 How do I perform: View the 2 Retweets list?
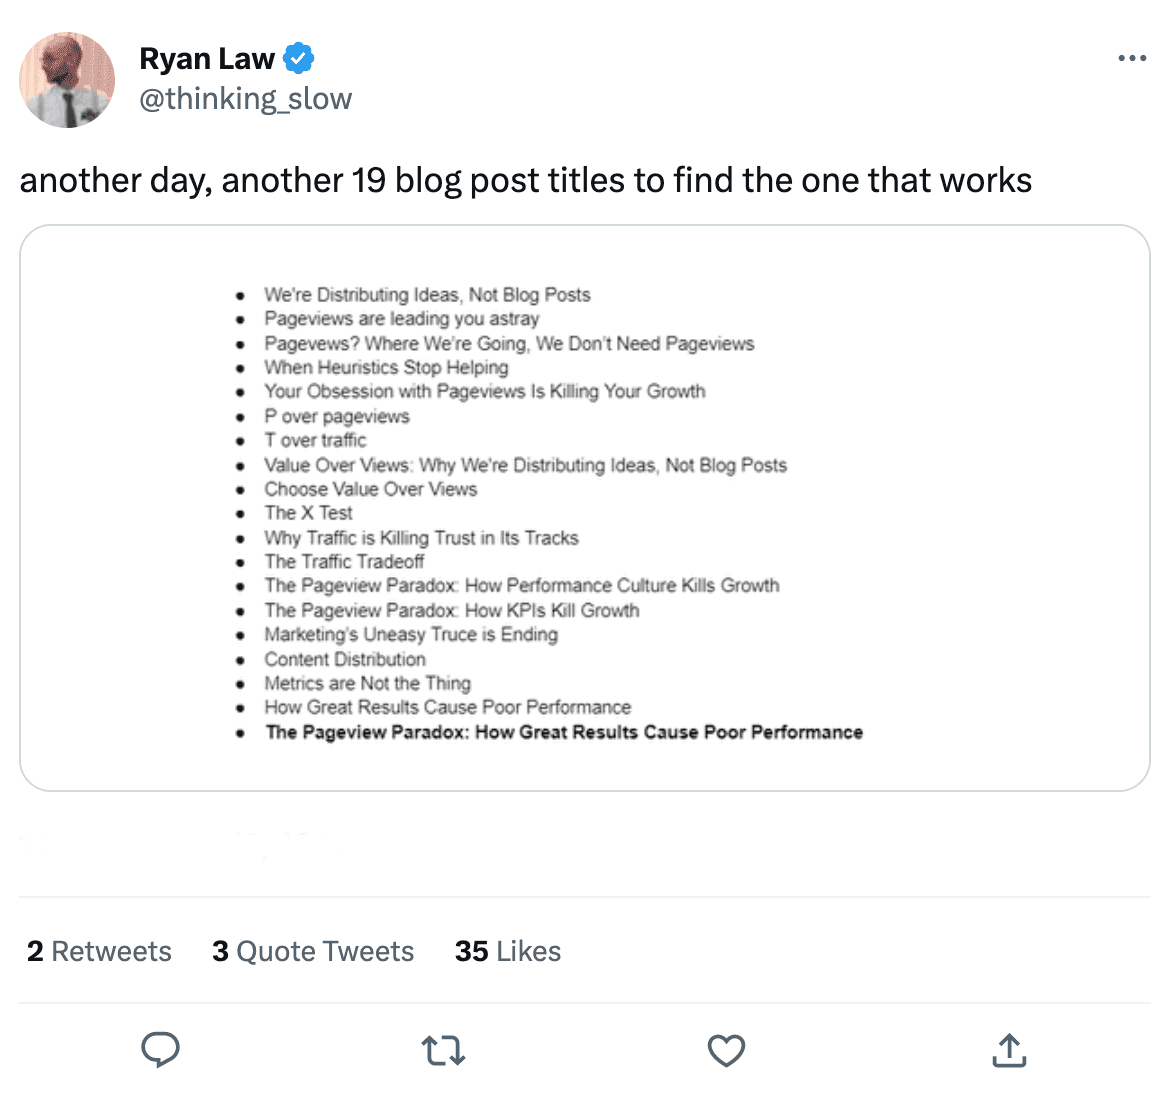(98, 951)
